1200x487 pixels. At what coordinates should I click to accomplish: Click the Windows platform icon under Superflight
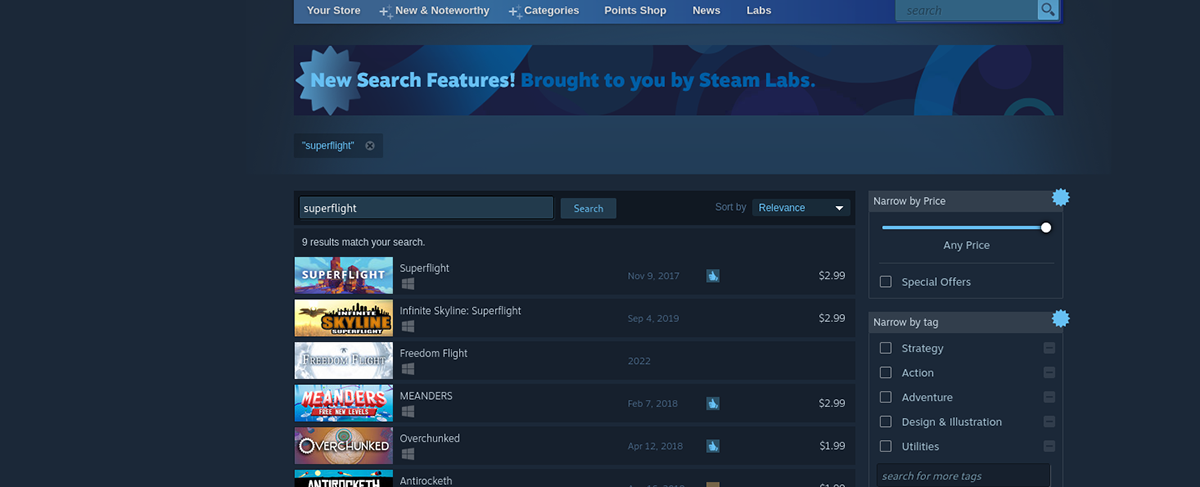407,284
